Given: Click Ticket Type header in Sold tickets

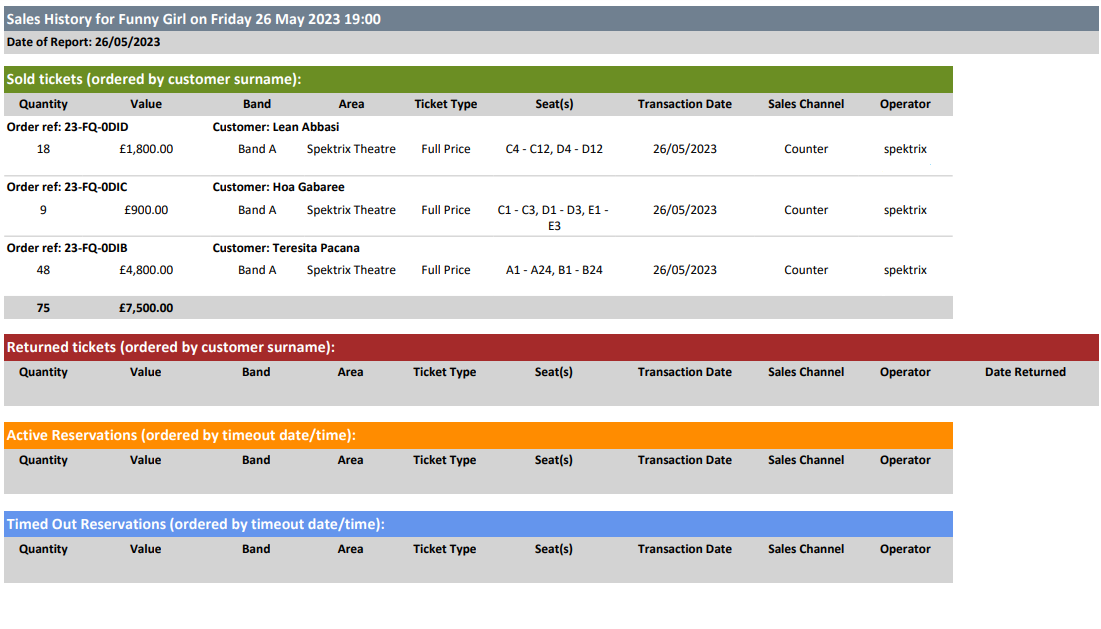Looking at the screenshot, I should click(x=446, y=104).
